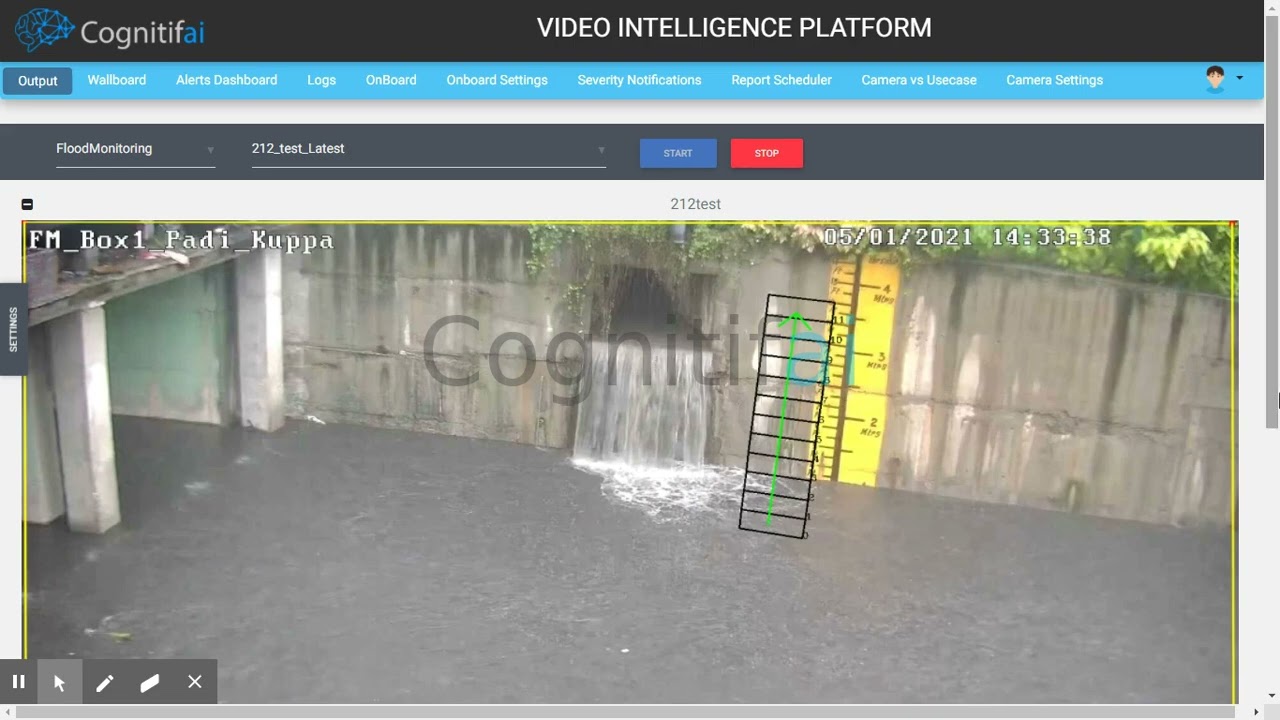
Task: Collapse the 212test camera panel
Action: click(27, 204)
